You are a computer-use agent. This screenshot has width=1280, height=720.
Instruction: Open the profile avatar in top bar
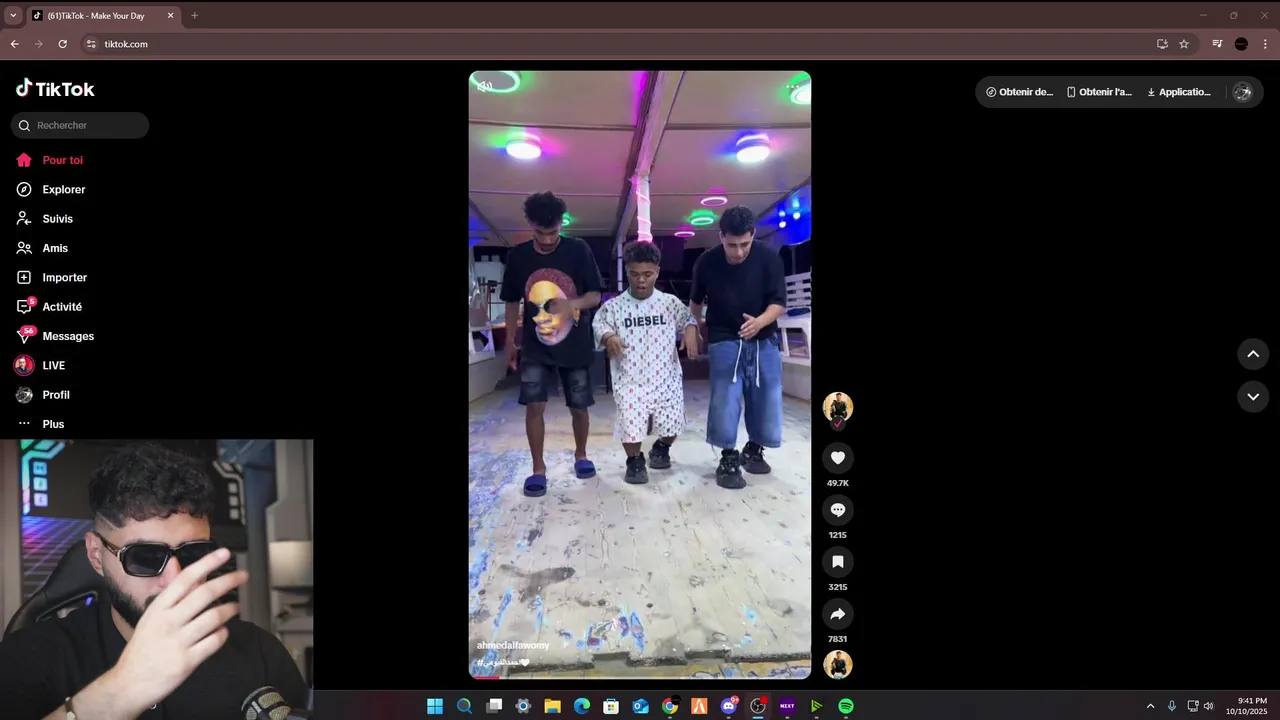click(x=1243, y=92)
